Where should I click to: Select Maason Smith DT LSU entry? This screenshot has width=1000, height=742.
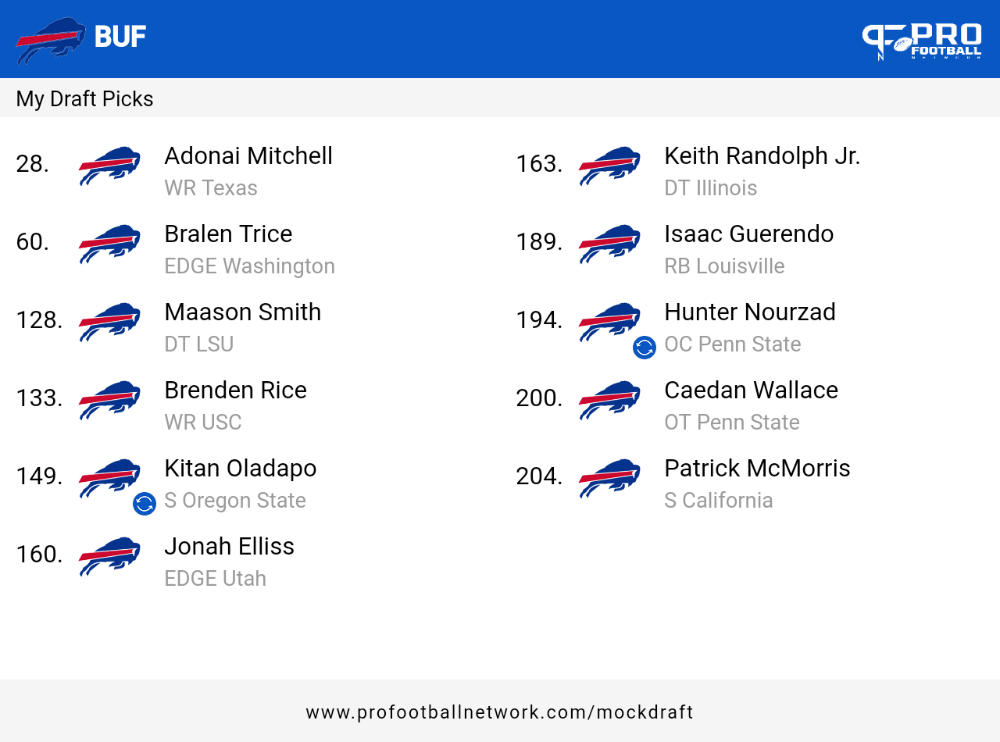tap(242, 327)
